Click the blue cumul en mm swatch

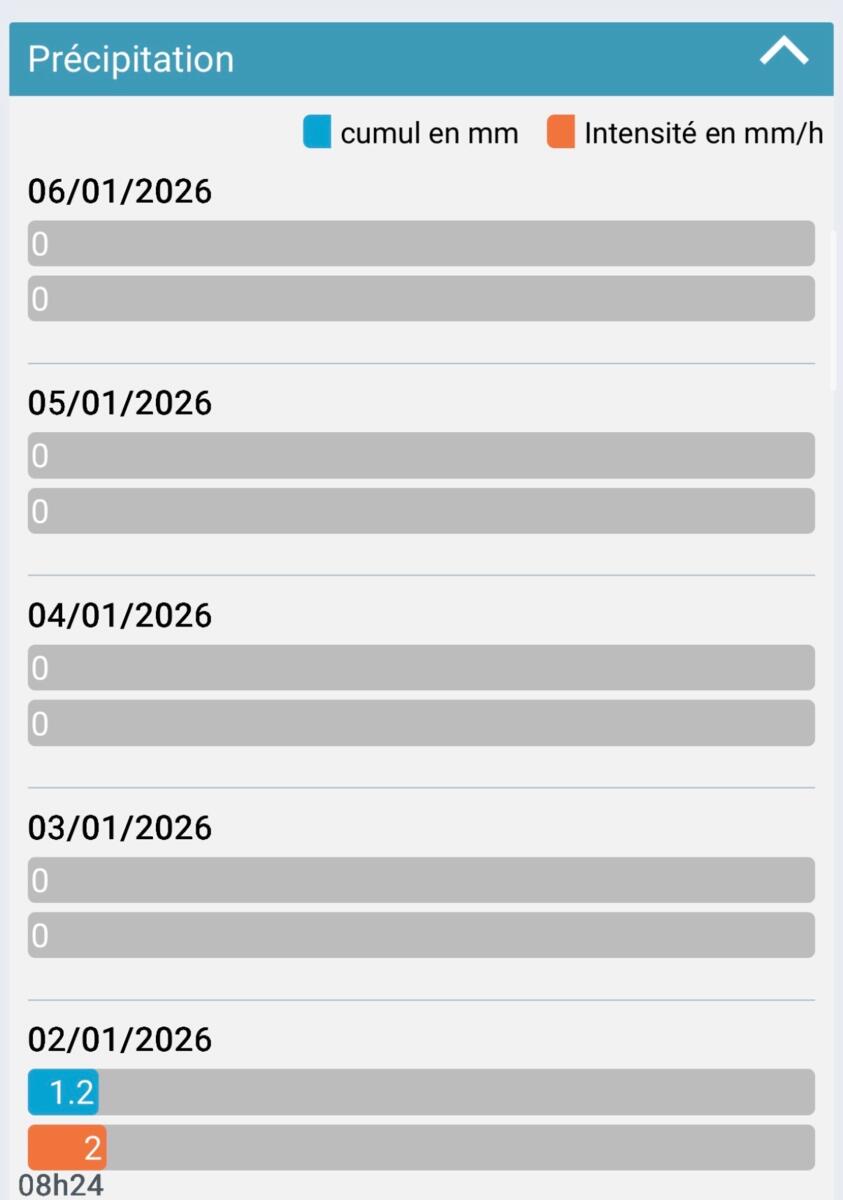(x=317, y=133)
